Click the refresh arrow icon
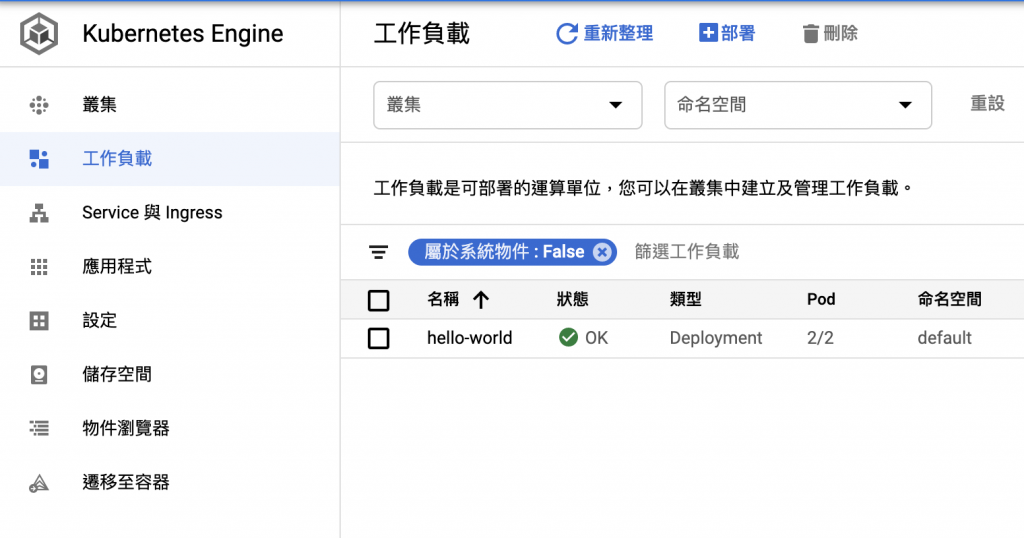Viewport: 1024px width, 538px height. point(566,33)
